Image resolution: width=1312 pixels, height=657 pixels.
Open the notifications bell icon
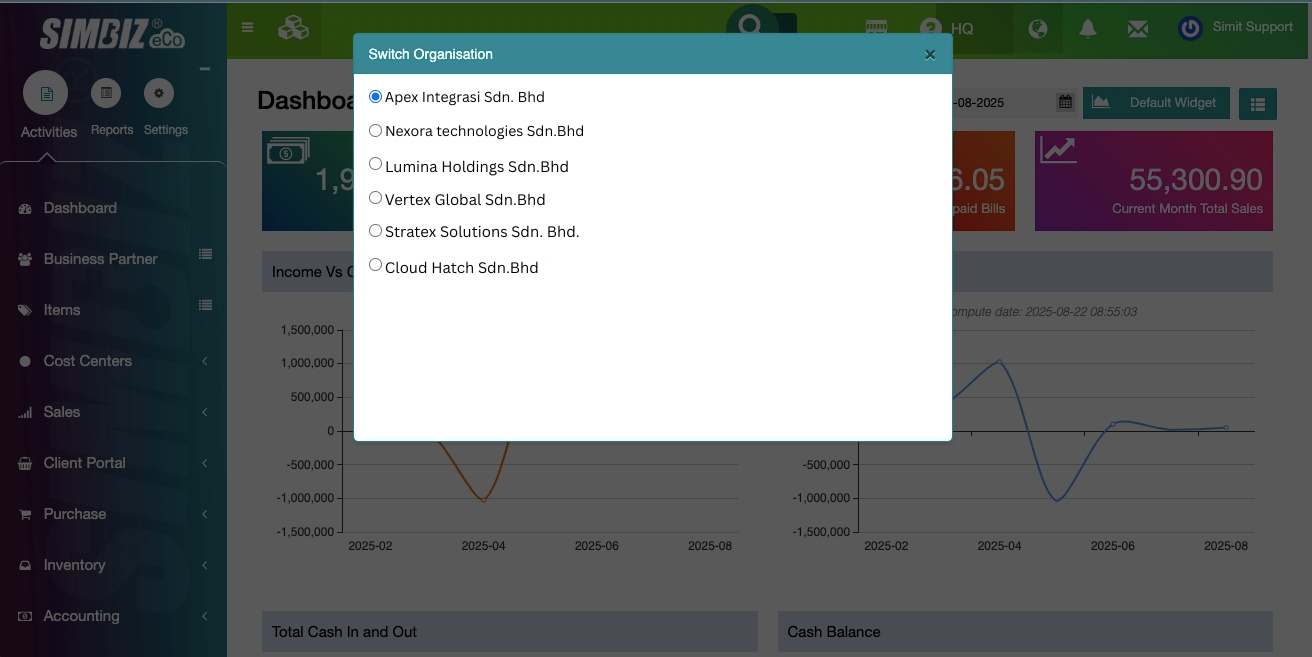click(x=1088, y=29)
